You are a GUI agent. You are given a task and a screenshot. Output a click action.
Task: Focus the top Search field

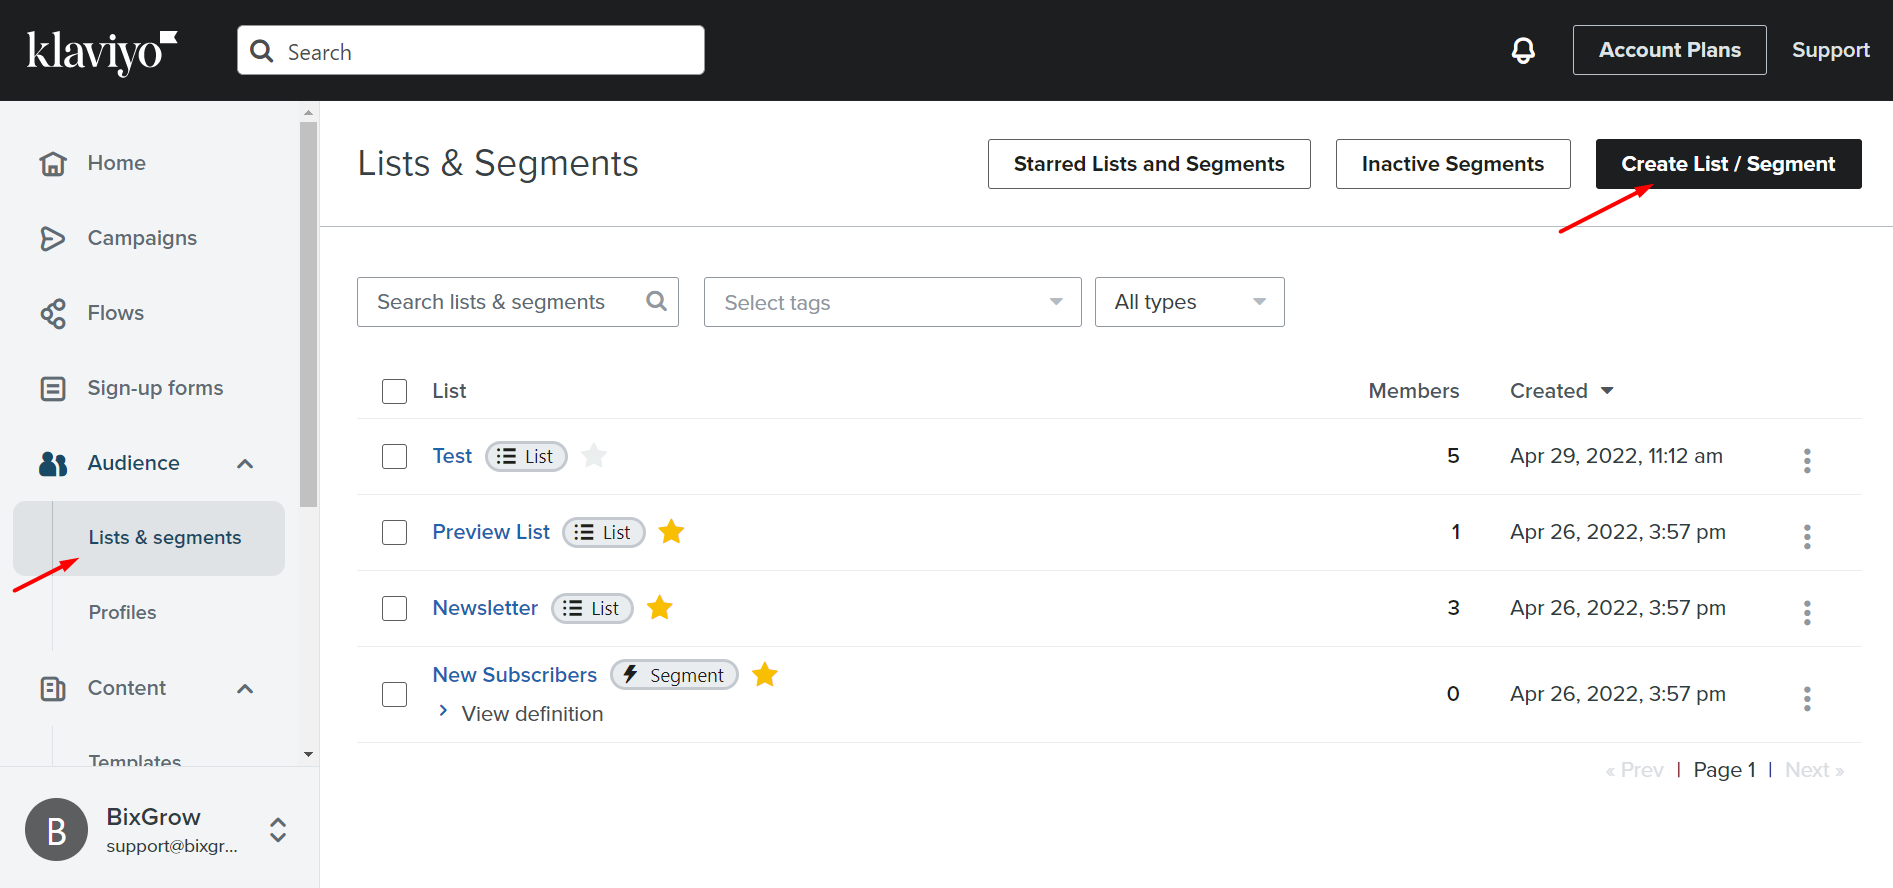[470, 51]
